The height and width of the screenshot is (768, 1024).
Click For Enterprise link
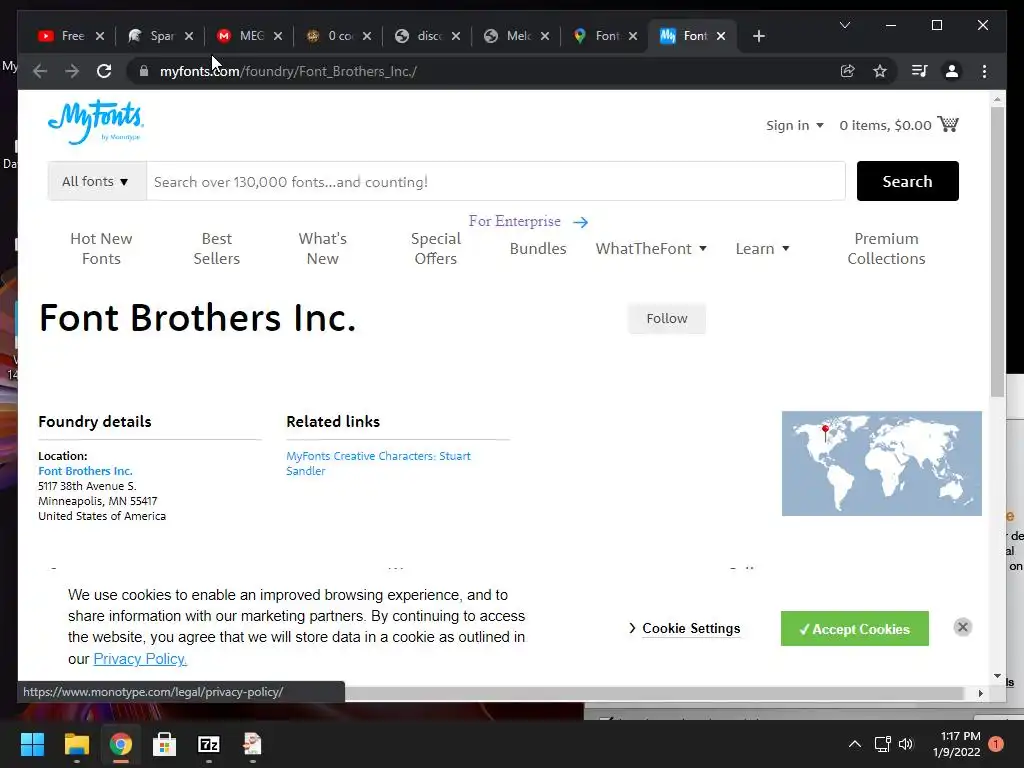pyautogui.click(x=515, y=221)
